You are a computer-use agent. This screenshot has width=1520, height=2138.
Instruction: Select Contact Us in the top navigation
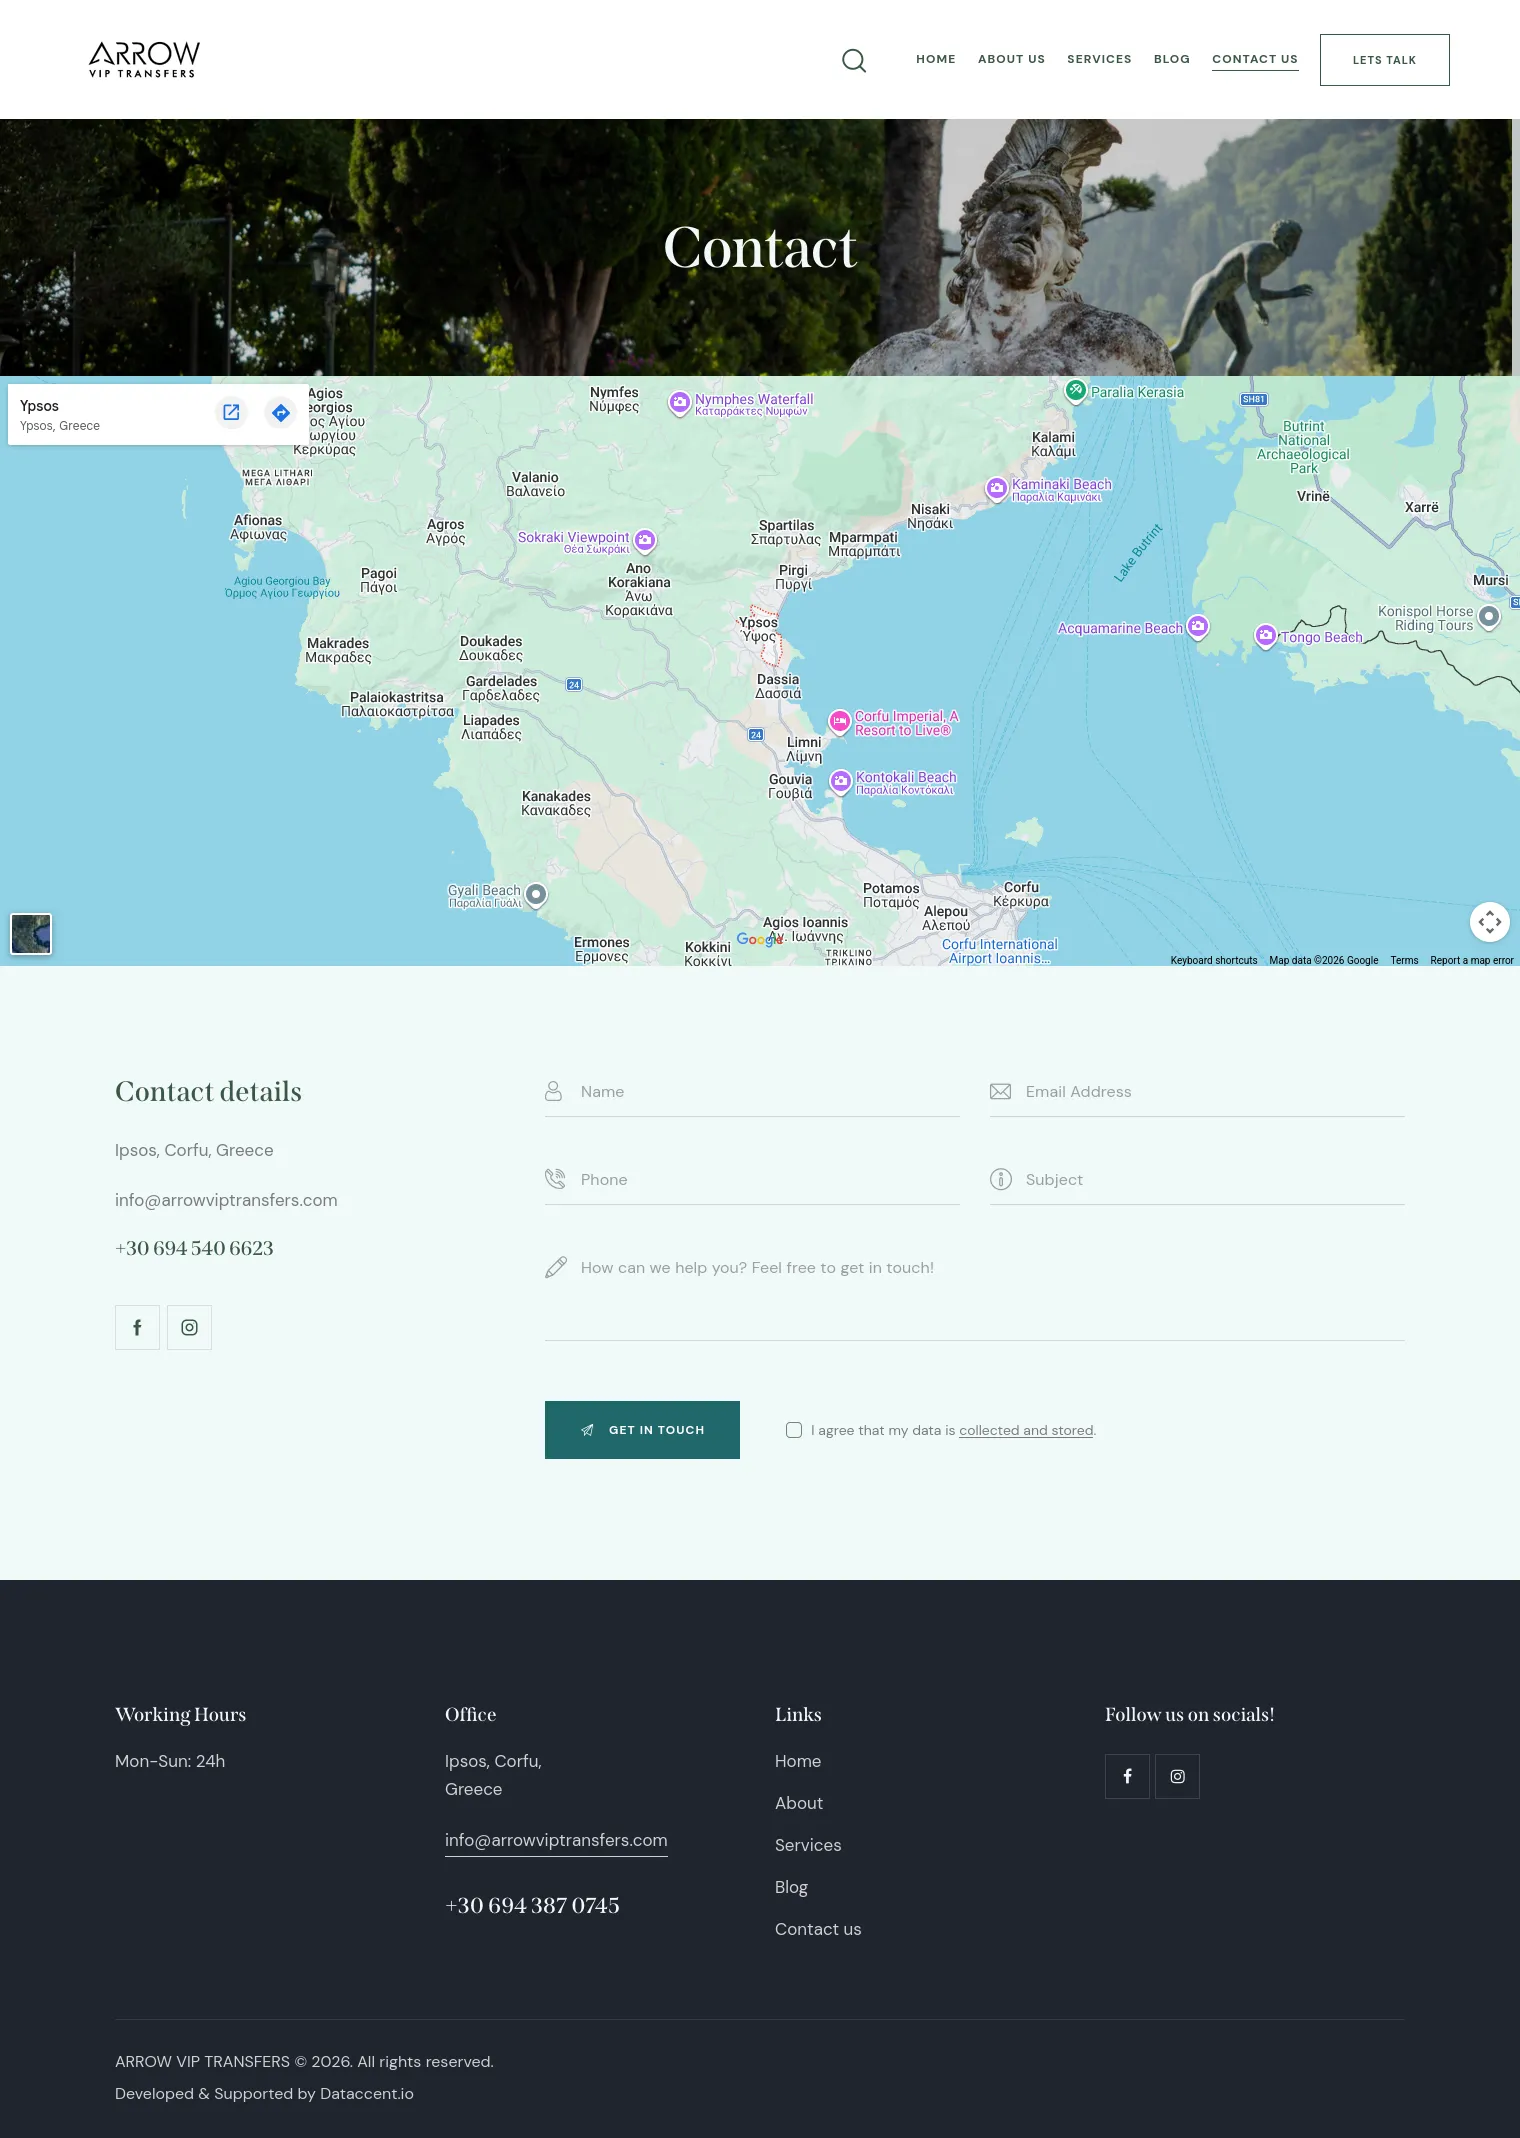coord(1255,60)
